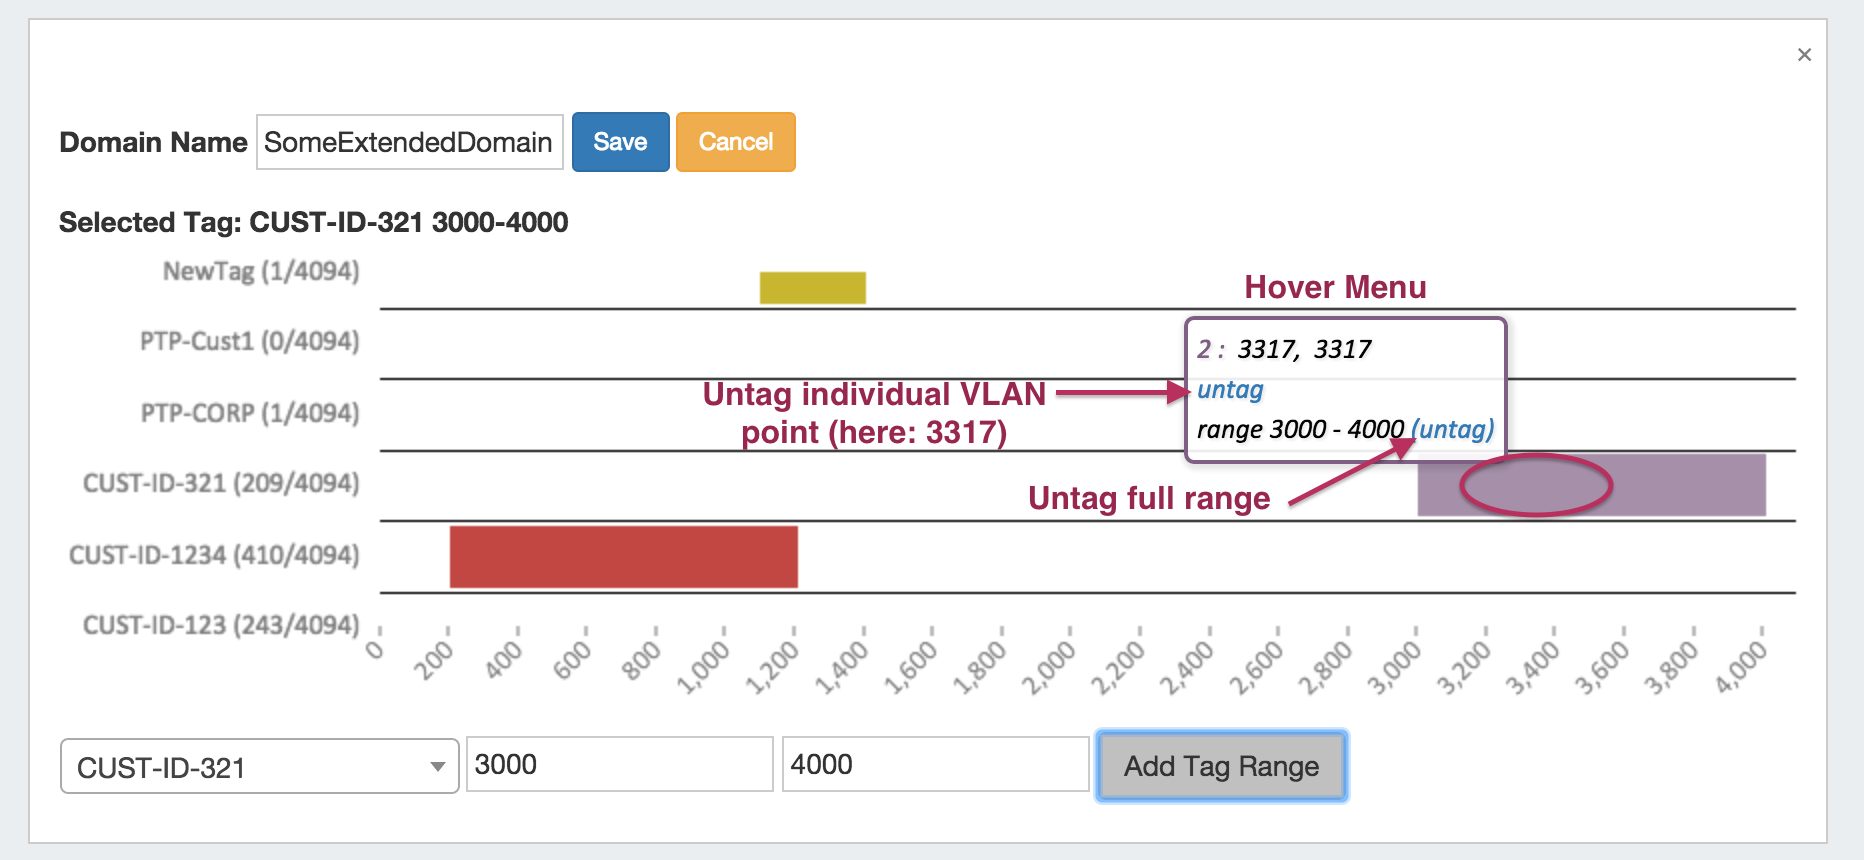
Task: Select the red CUST-ID-1234 range bar
Action: (623, 557)
